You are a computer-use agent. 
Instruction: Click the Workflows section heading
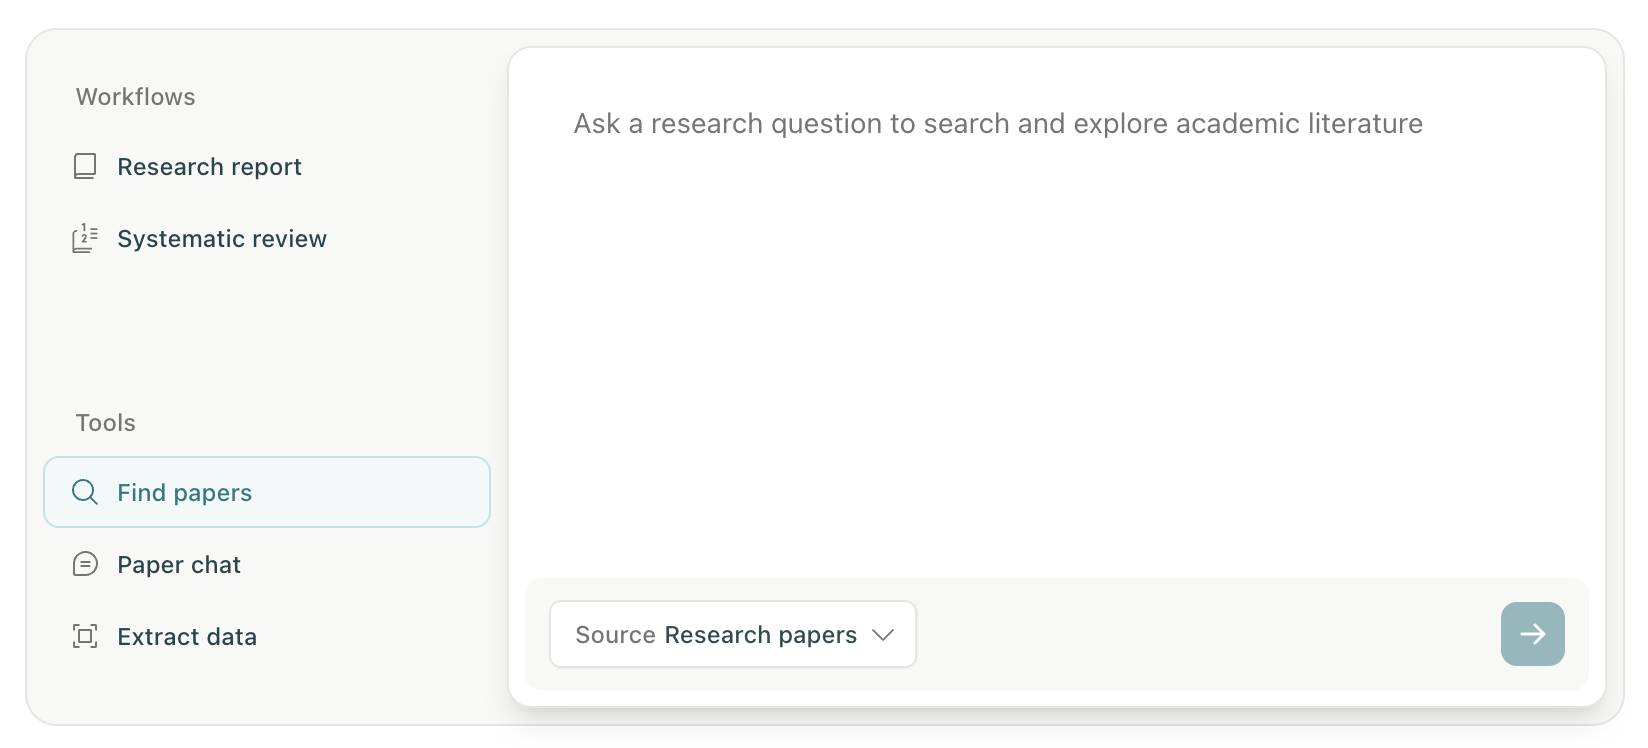[x=136, y=97]
